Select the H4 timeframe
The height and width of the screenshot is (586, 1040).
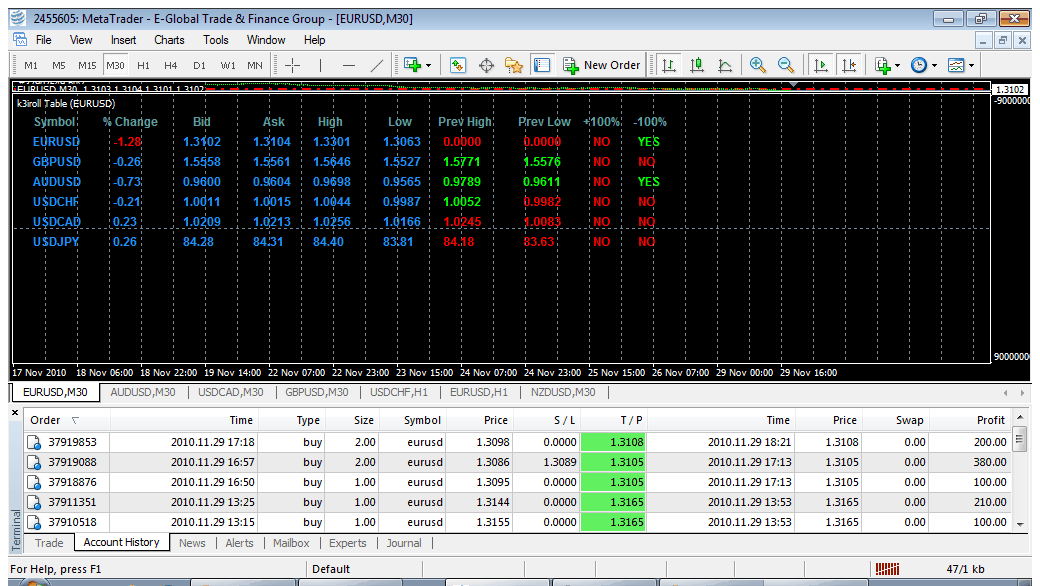[170, 66]
